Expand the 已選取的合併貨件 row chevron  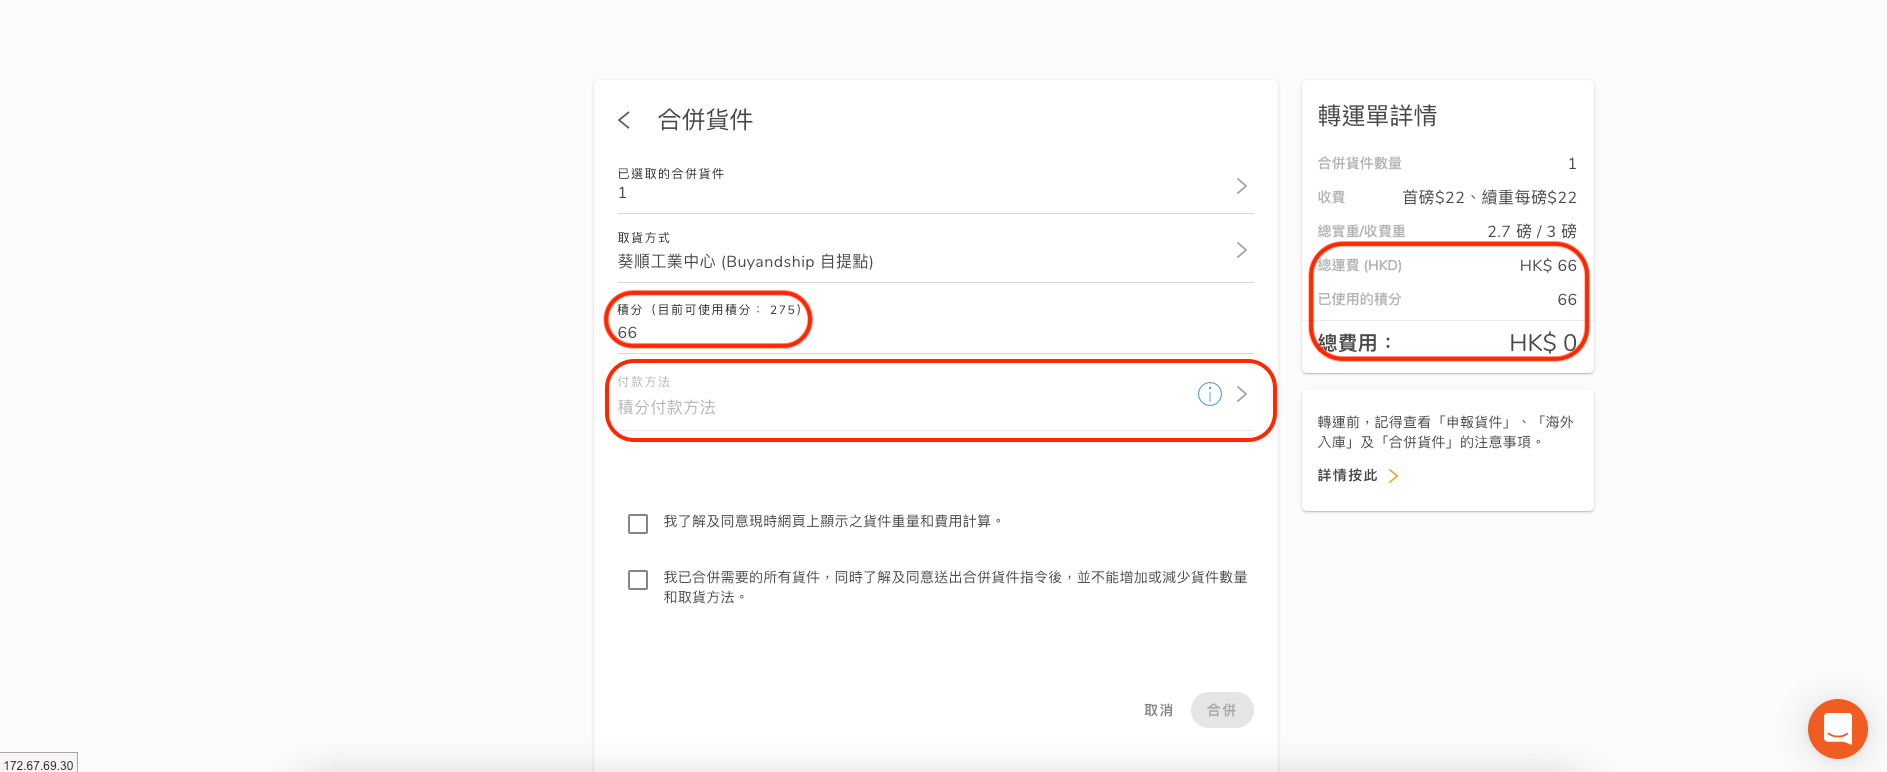point(1241,186)
